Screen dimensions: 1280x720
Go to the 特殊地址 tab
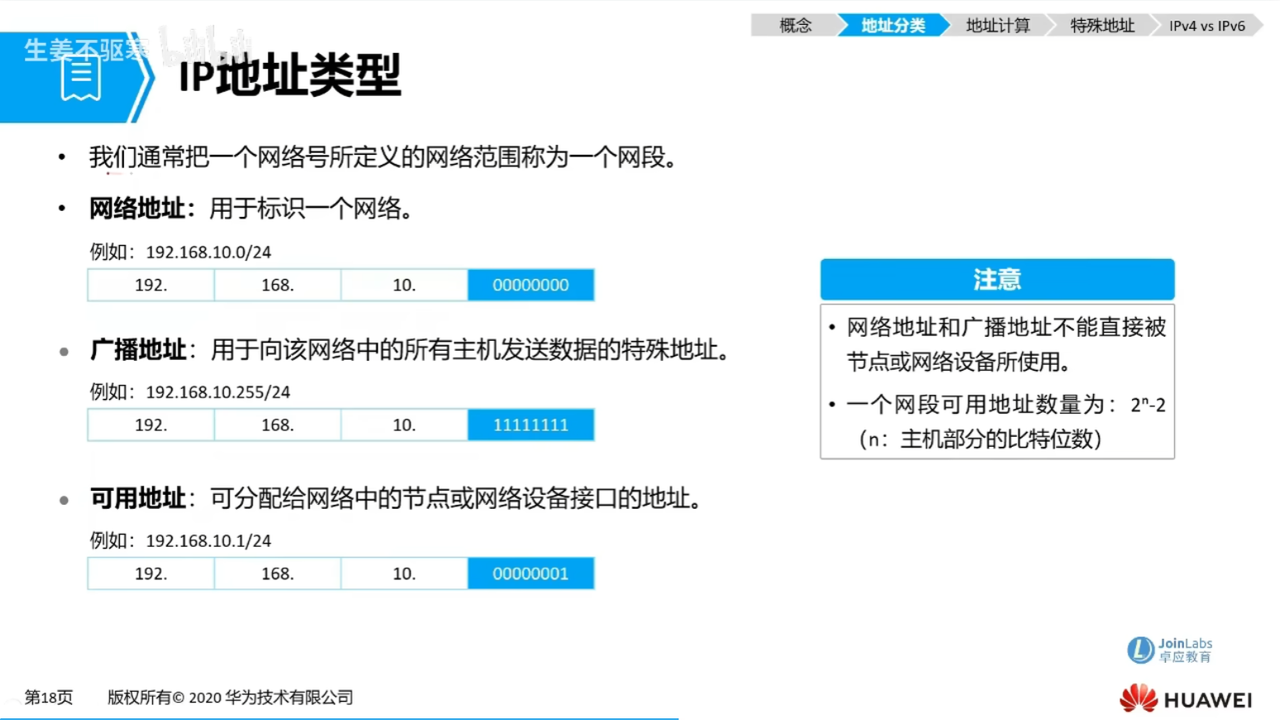[1102, 26]
